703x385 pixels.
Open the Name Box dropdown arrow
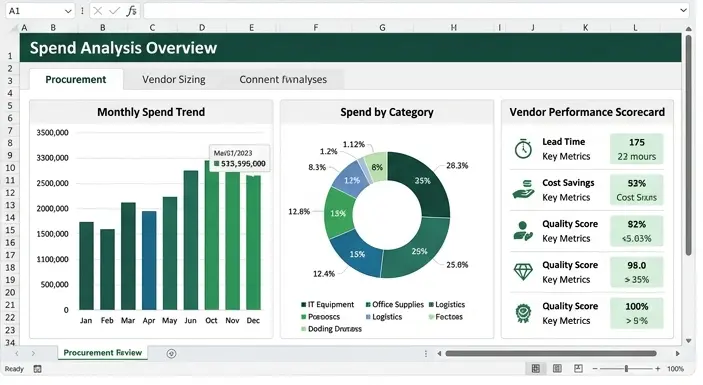(68, 11)
